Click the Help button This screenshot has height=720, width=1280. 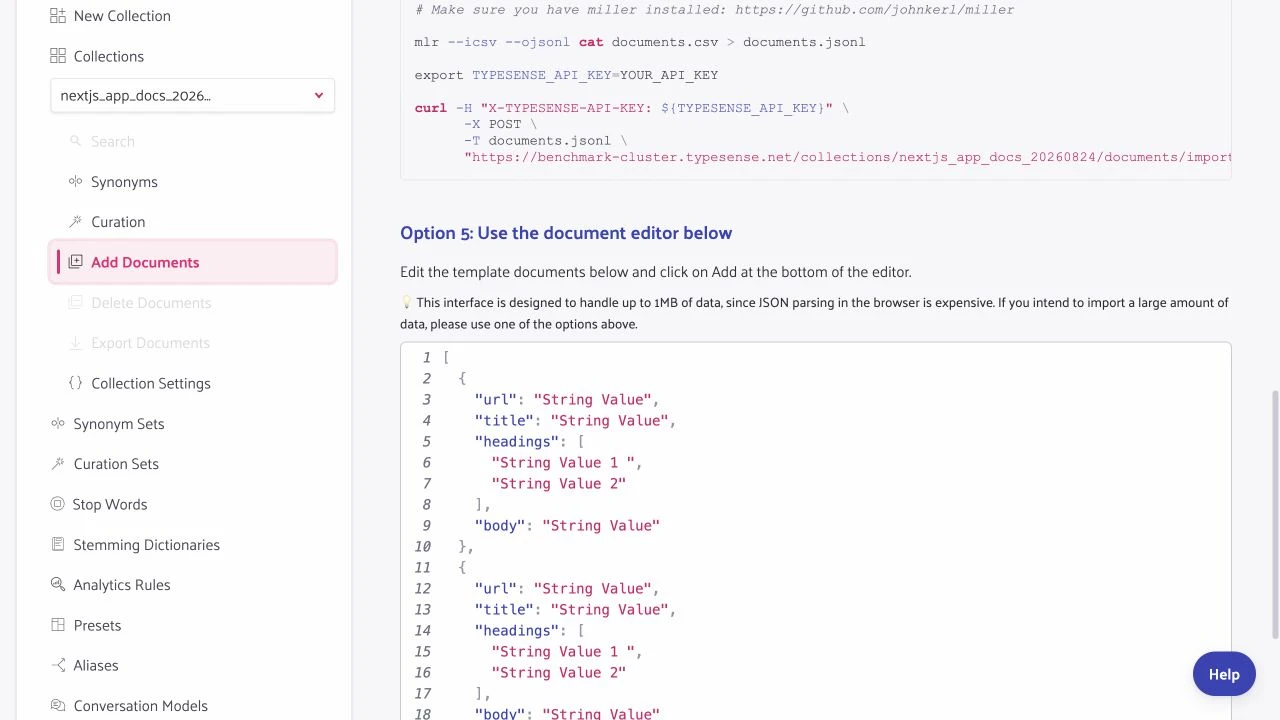pos(1224,675)
